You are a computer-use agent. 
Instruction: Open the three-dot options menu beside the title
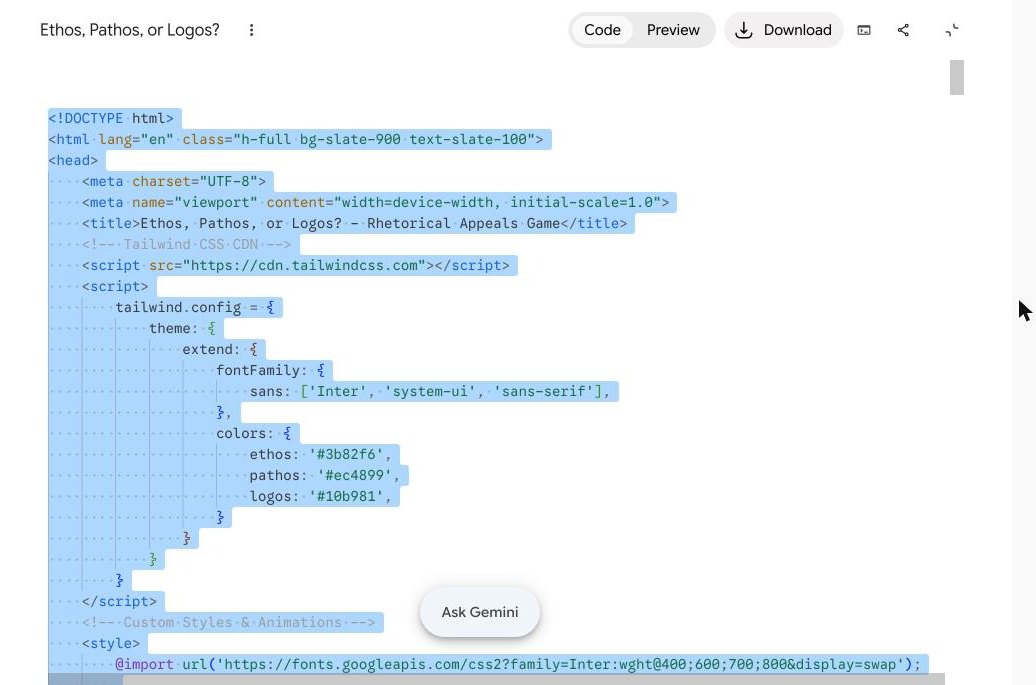(x=251, y=30)
